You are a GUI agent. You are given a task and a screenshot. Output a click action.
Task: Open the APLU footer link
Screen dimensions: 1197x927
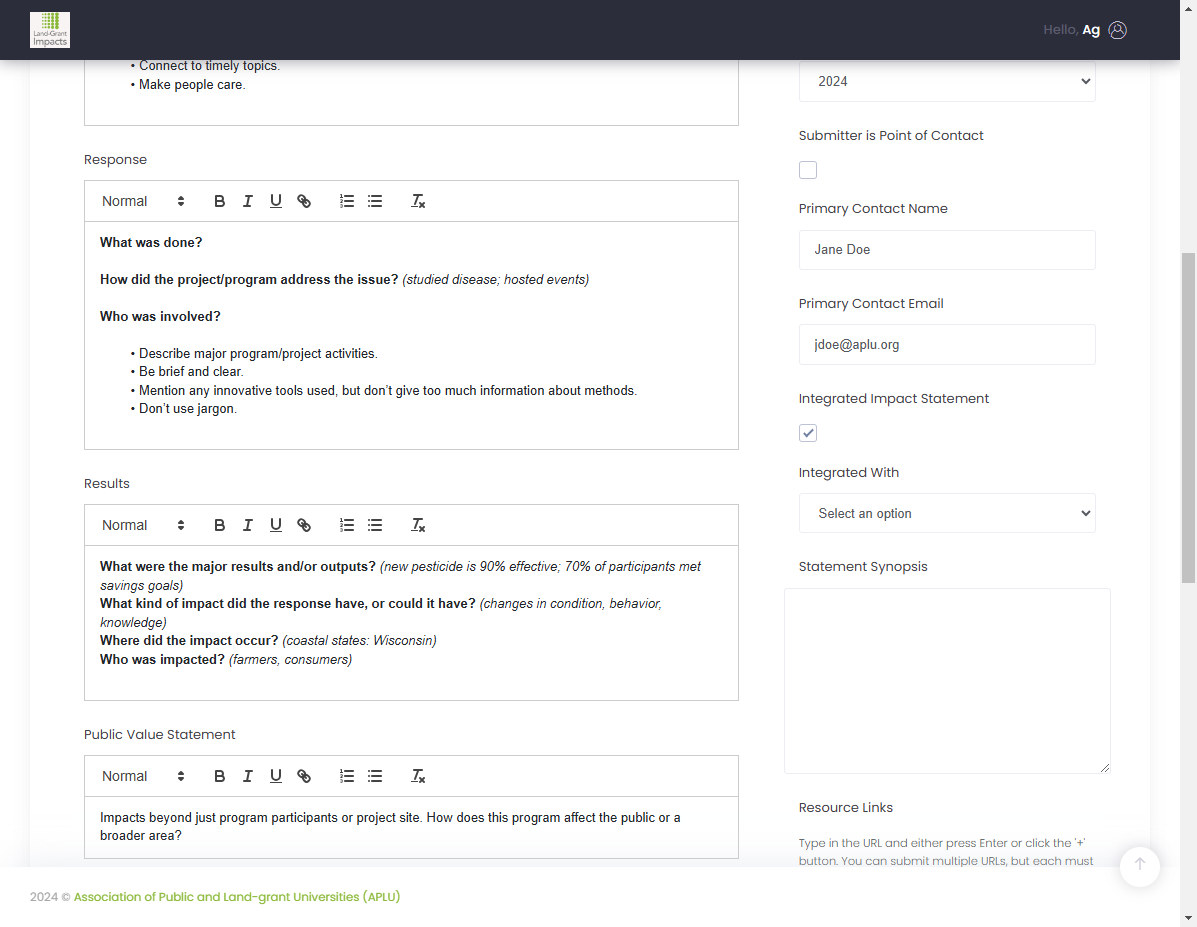(237, 896)
